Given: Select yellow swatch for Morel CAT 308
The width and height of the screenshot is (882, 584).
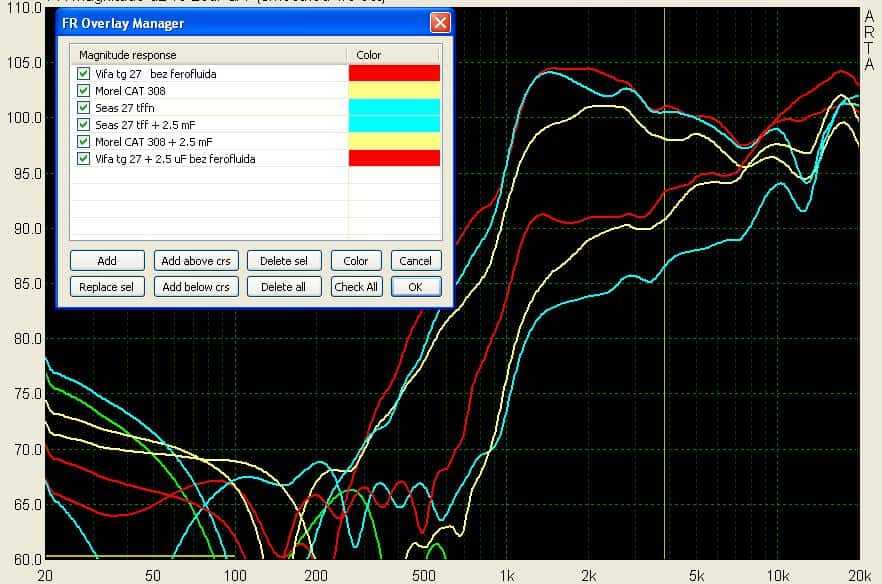Looking at the screenshot, I should 394,90.
